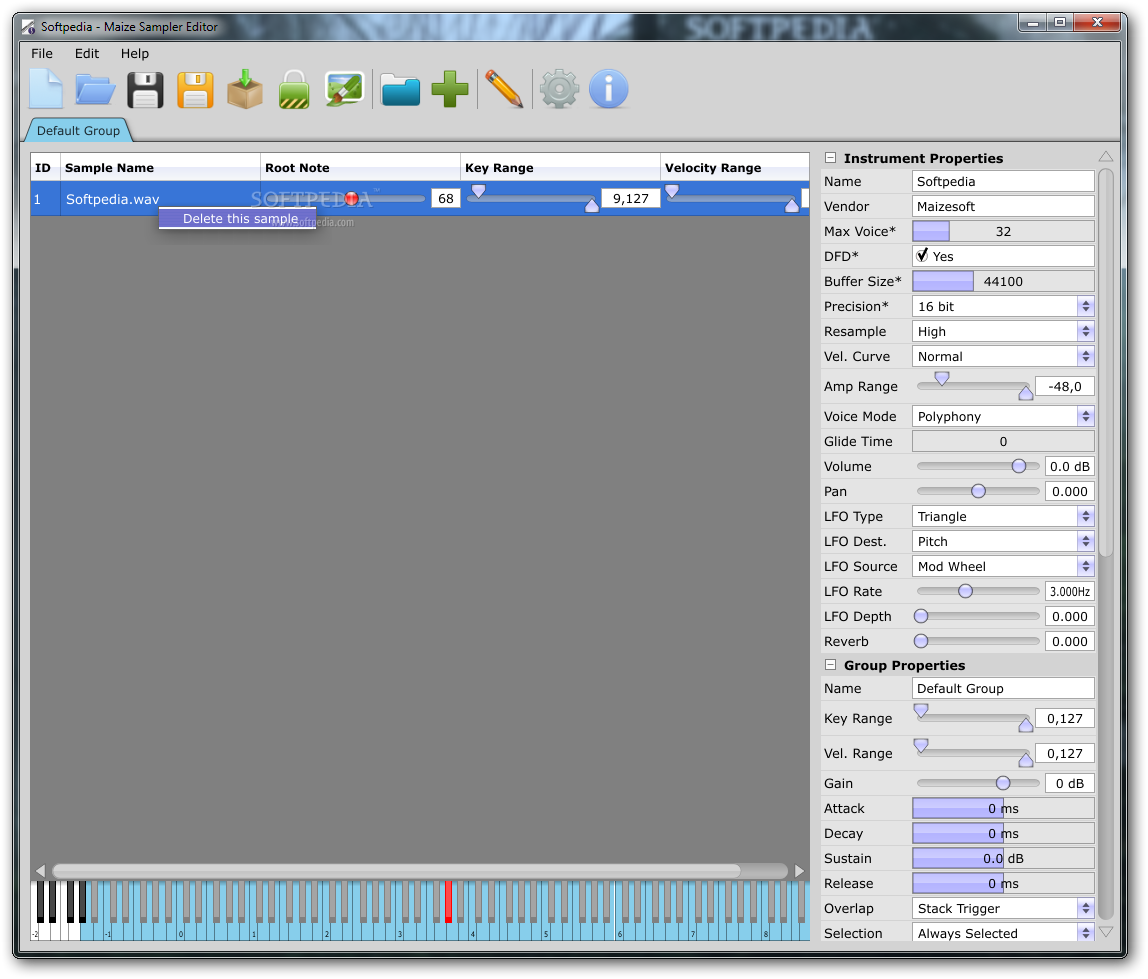Click the orange Save As floppy icon
Viewport: 1148px width, 979px height.
coord(195,89)
